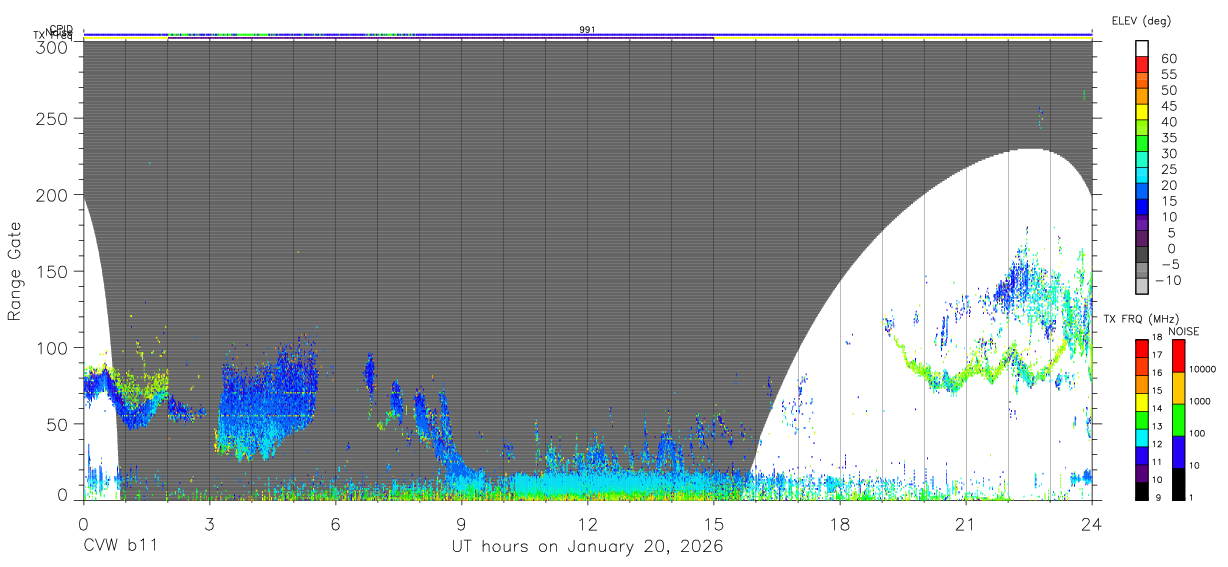
Task: Pick the green swatch in the NOISE colorbar
Action: 1177,419
